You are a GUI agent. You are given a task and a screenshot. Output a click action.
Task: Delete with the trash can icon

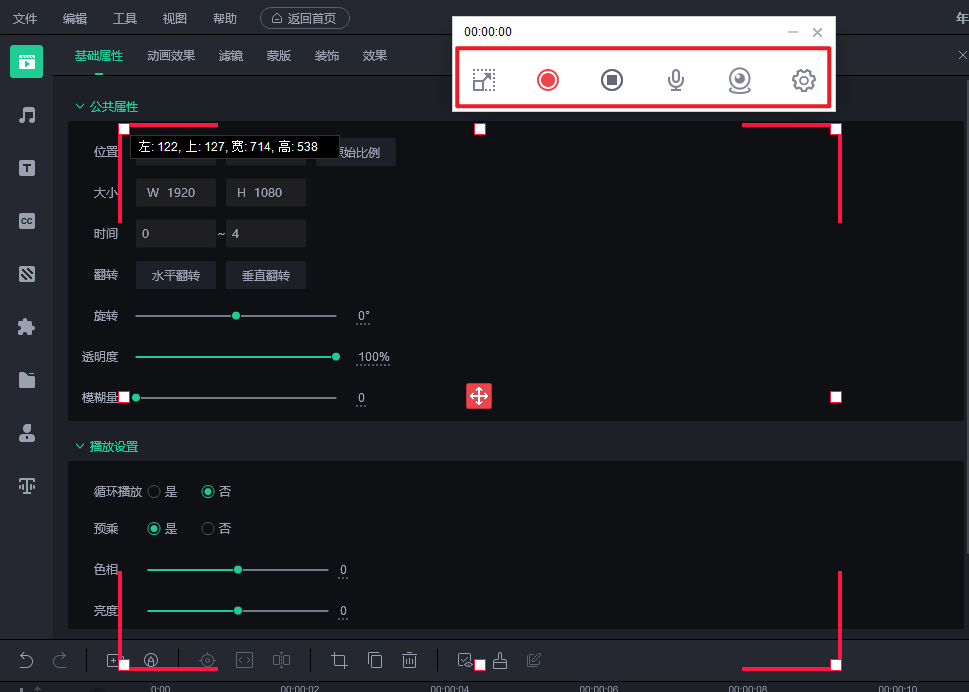tap(409, 660)
